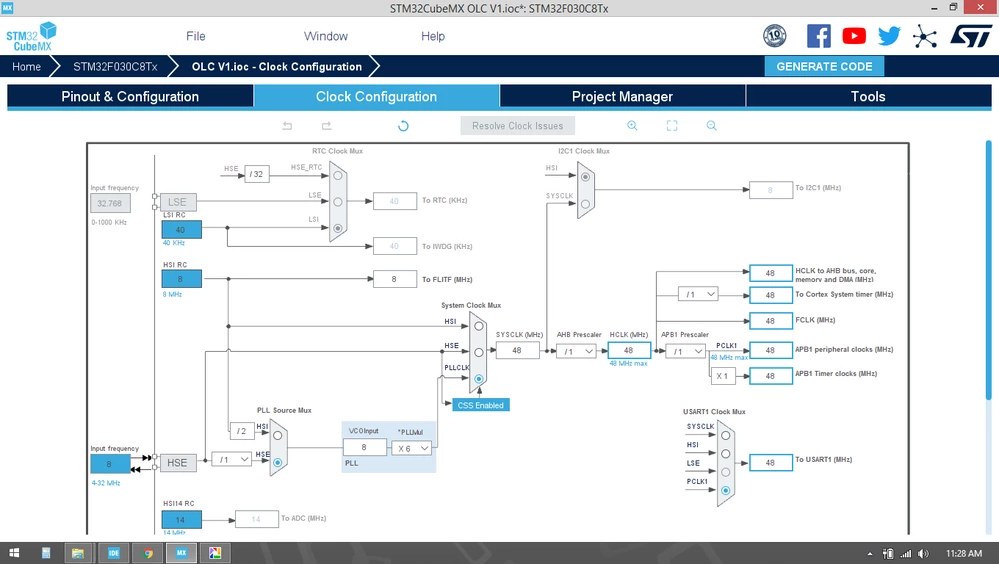Viewport: 999px width, 564px height.
Task: Select HSI in I2C1 Clock Mux
Action: click(586, 177)
